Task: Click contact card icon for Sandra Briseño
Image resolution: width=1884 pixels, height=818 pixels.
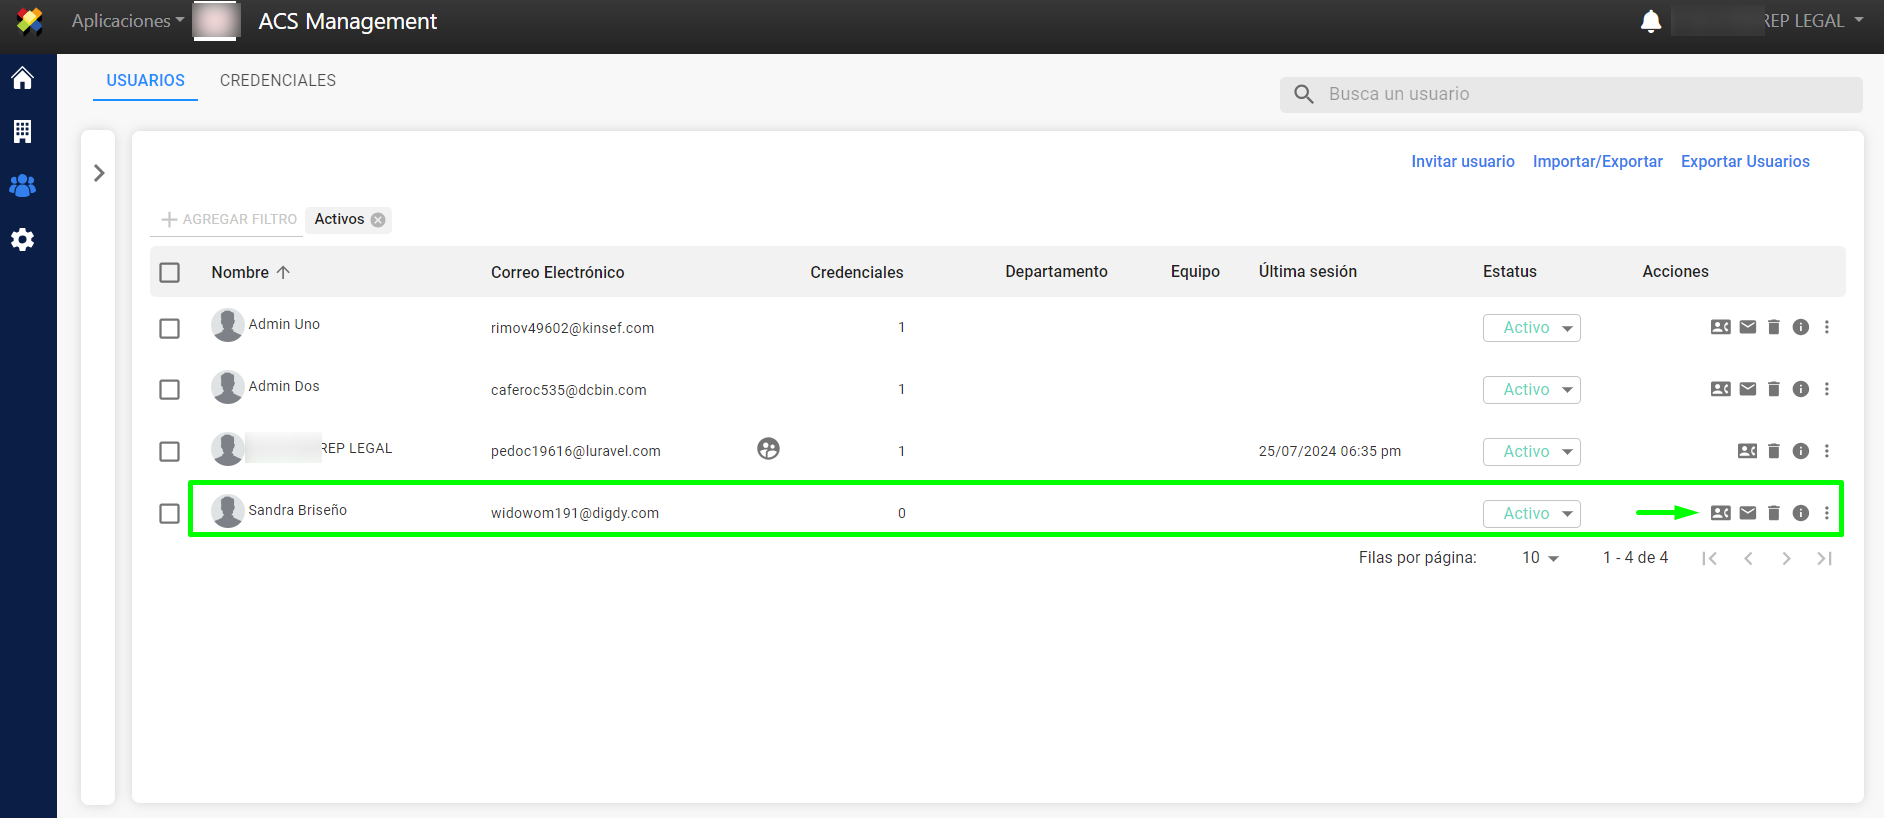Action: [1720, 513]
